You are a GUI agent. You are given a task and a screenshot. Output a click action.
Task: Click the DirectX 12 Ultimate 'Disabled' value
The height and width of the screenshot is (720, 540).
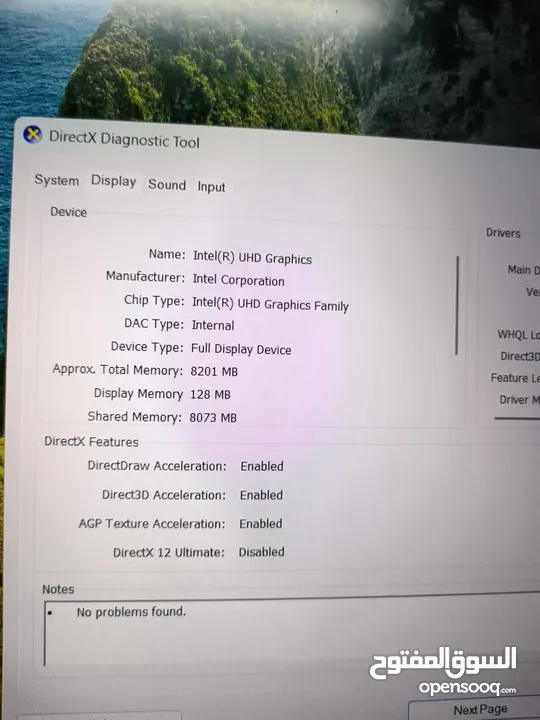pyautogui.click(x=261, y=552)
